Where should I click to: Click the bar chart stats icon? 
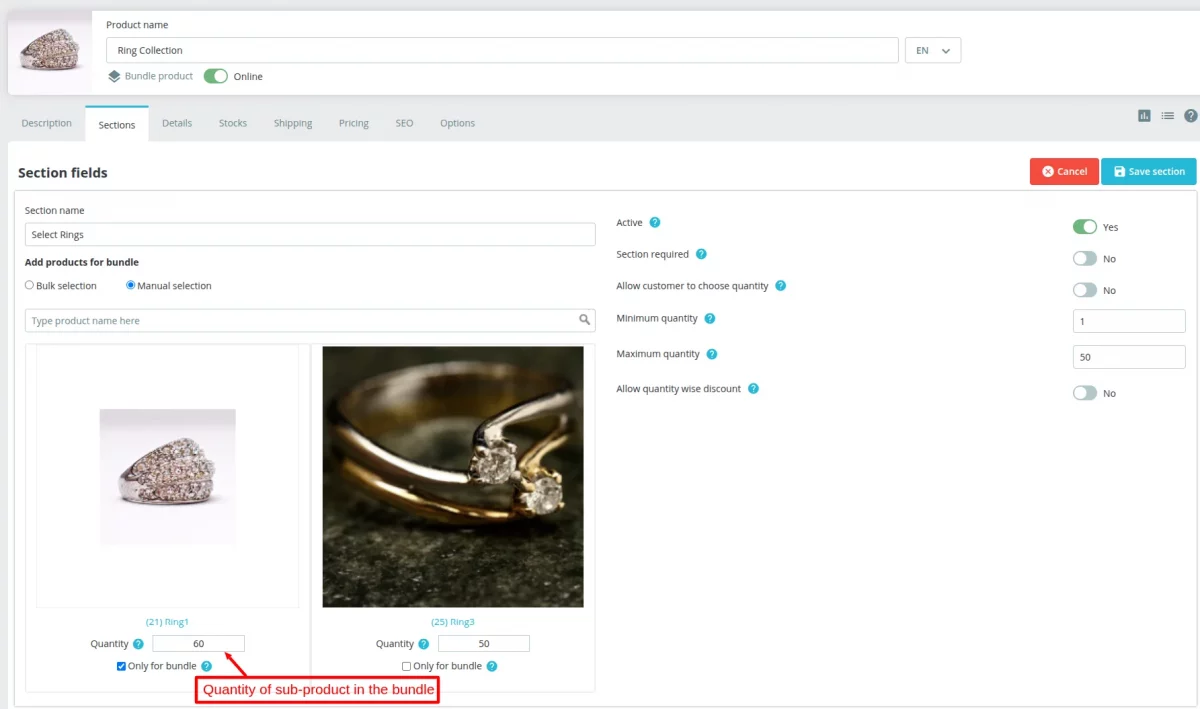point(1144,116)
